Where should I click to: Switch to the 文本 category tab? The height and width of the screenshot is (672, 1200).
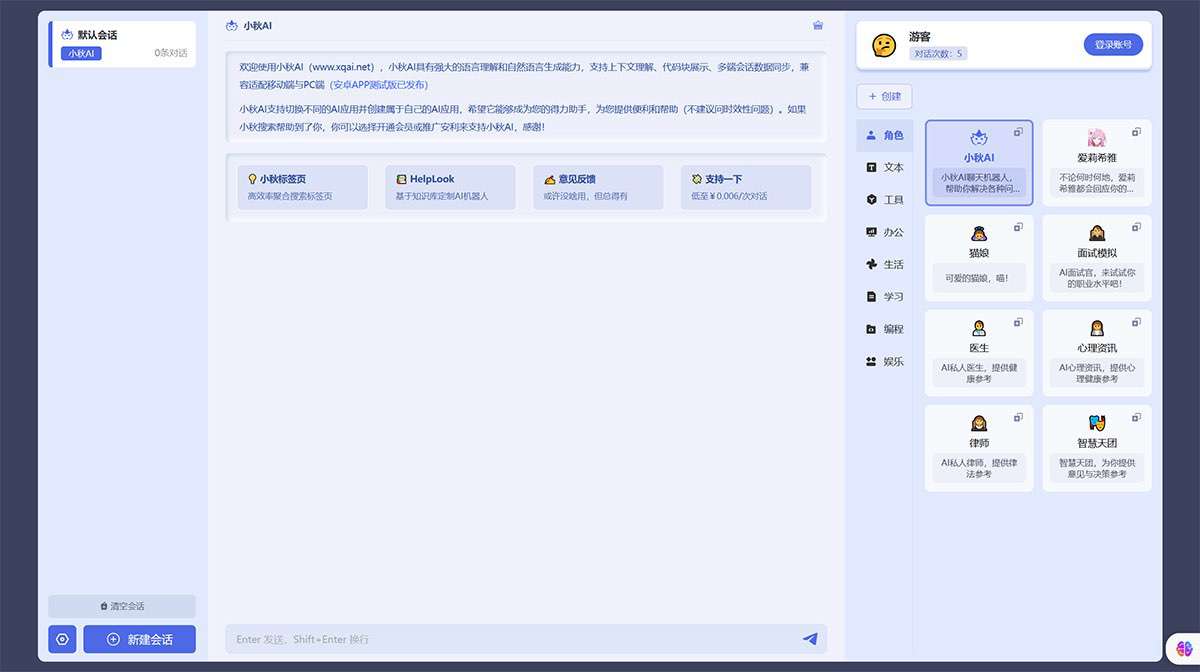tap(885, 167)
